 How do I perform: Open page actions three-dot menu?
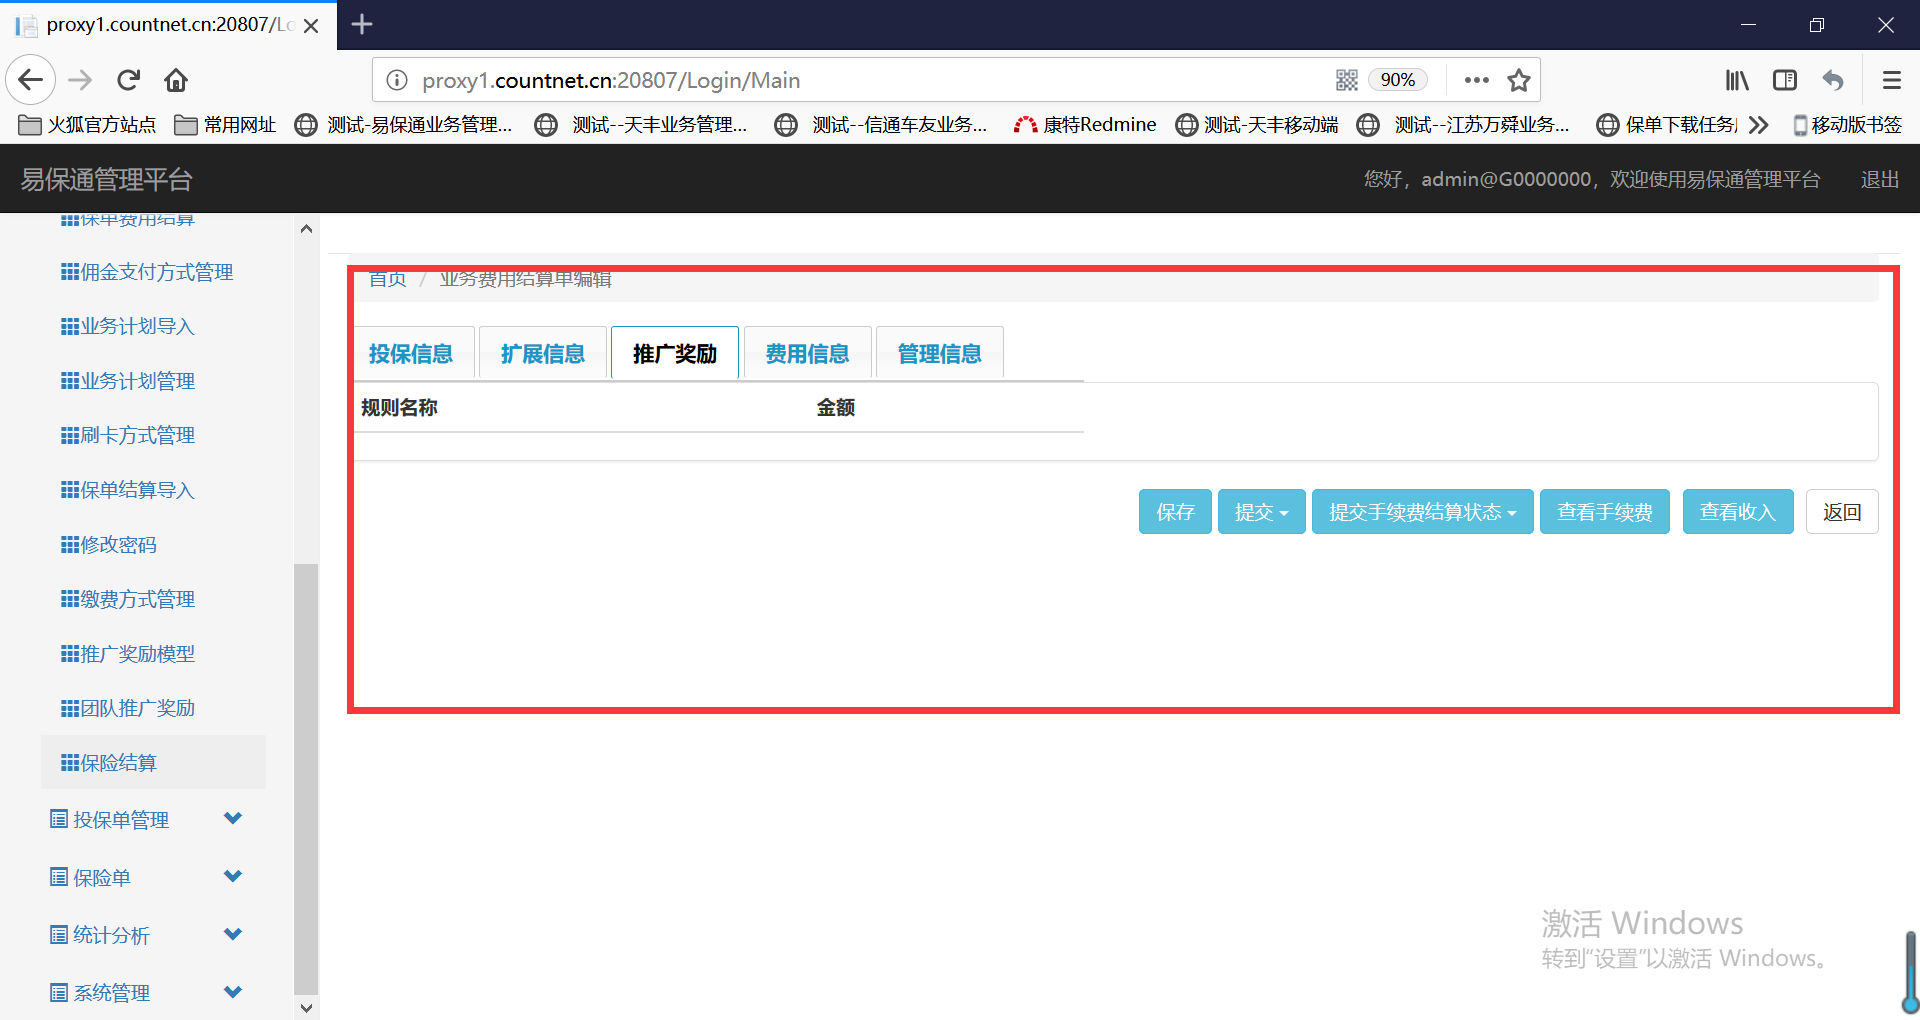point(1476,80)
